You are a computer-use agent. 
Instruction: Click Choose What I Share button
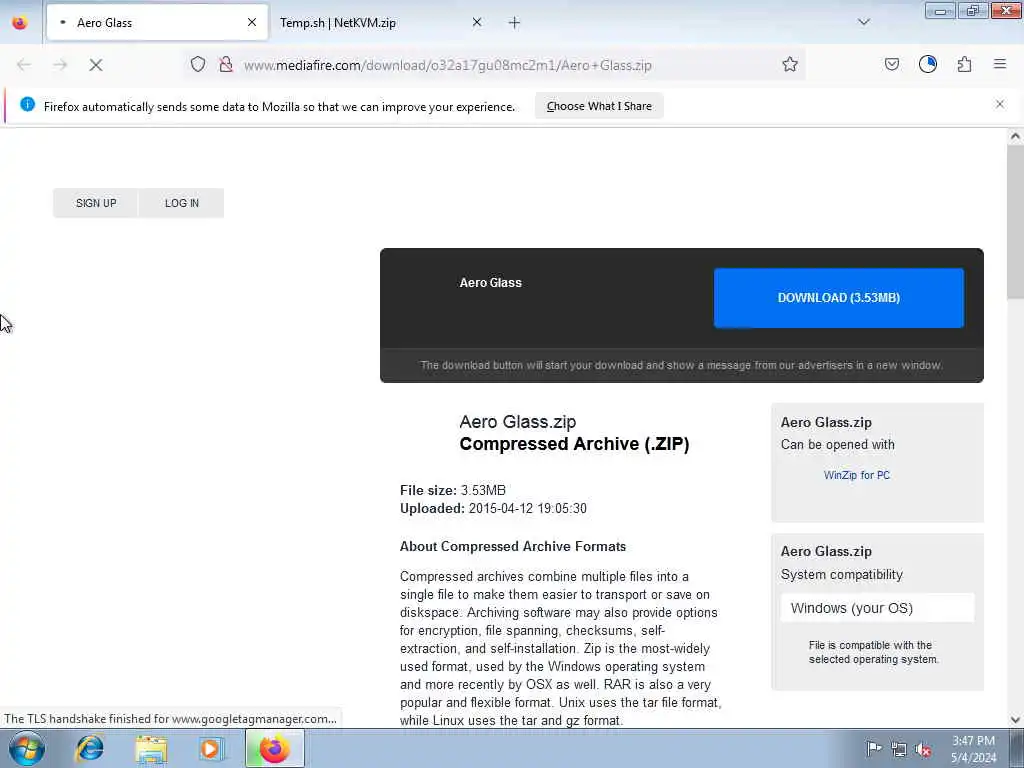pos(599,106)
